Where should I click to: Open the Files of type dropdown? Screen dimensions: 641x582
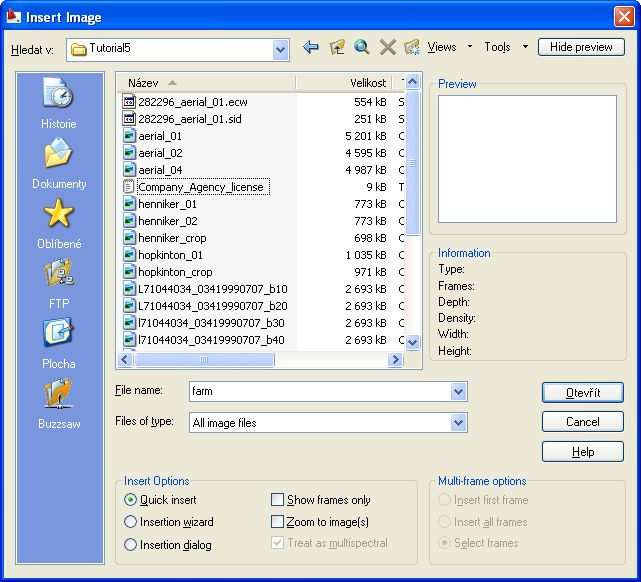coord(458,423)
